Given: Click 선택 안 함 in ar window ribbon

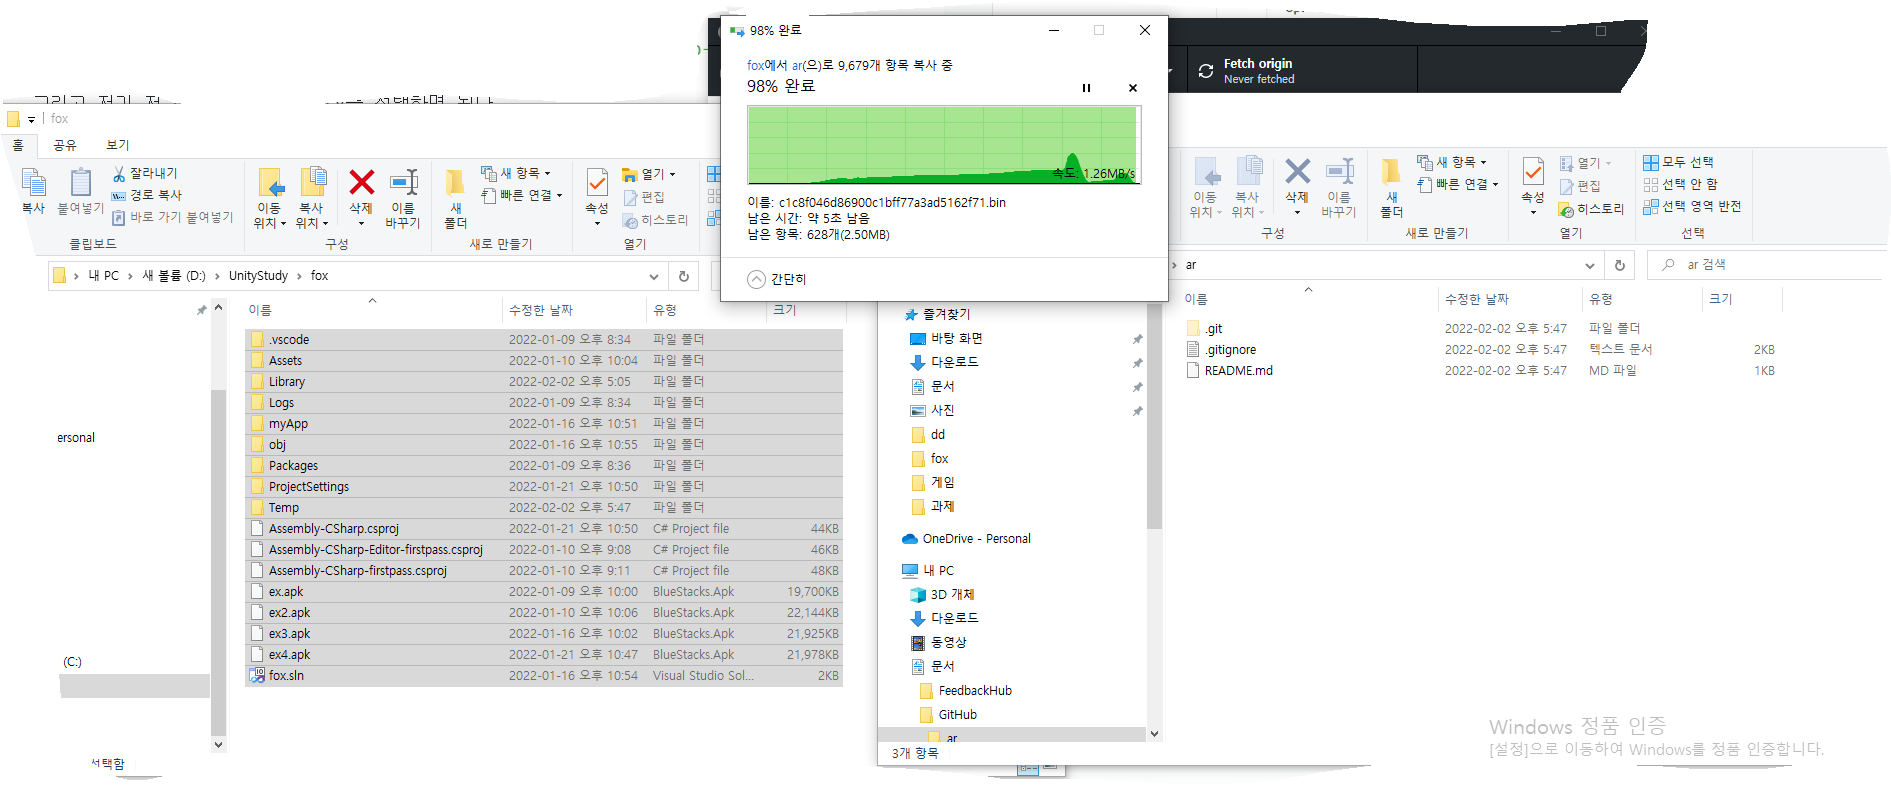Looking at the screenshot, I should pyautogui.click(x=1681, y=184).
